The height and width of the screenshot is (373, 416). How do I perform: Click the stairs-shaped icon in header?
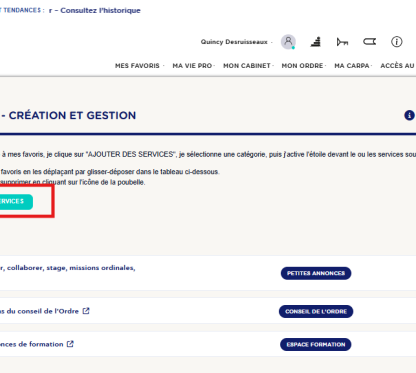316,42
